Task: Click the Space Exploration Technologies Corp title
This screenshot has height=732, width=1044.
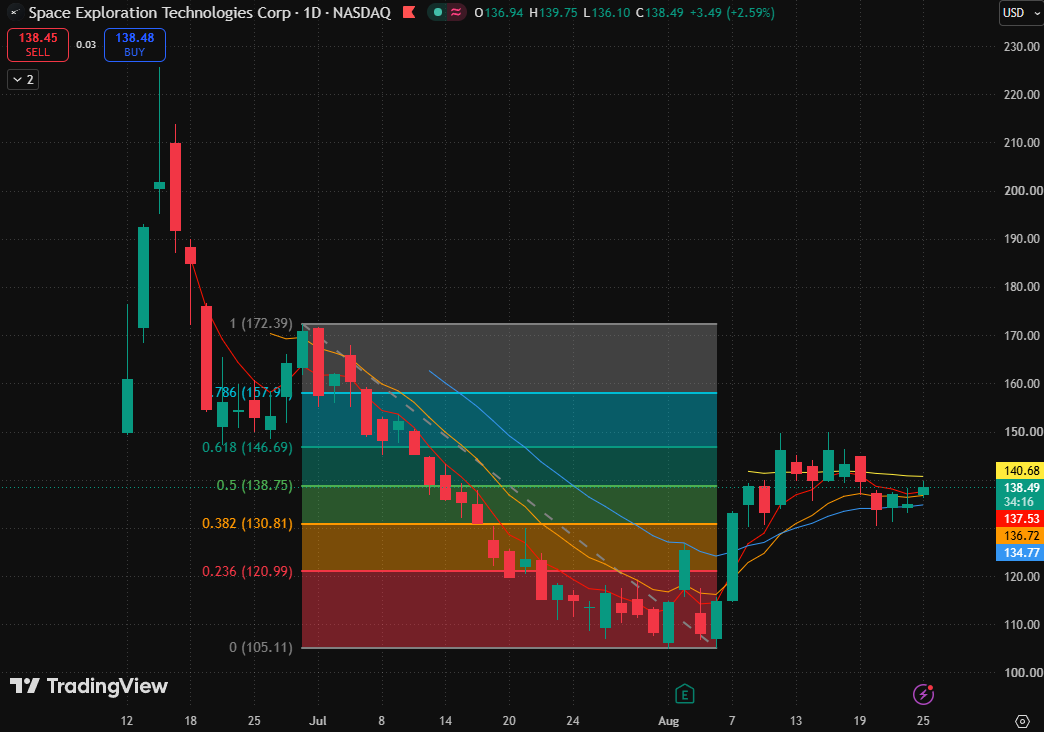Action: pyautogui.click(x=160, y=13)
